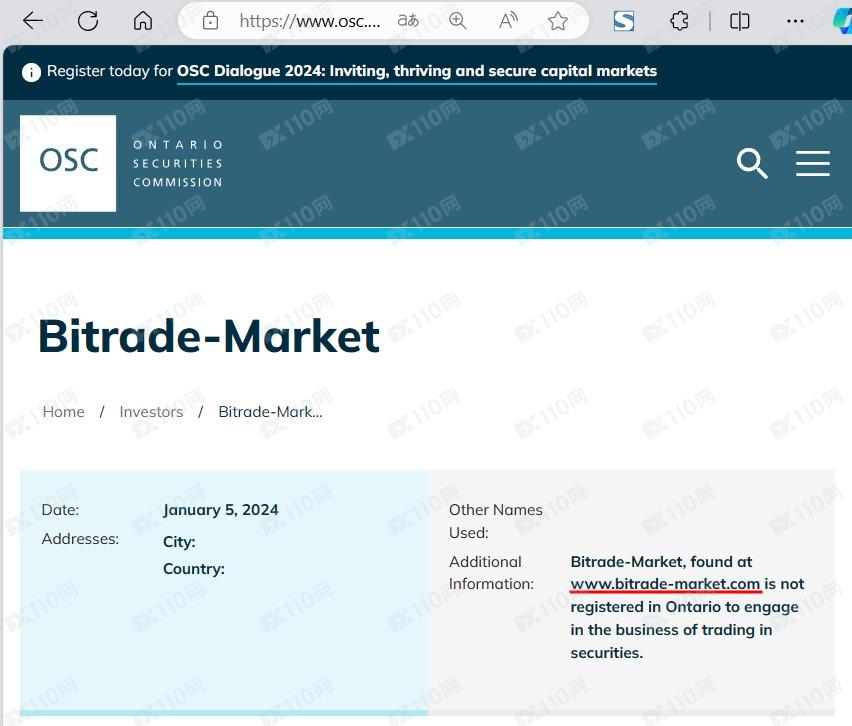The width and height of the screenshot is (852, 726).
Task: Open the browser Extensions puzzle icon
Action: (x=679, y=20)
